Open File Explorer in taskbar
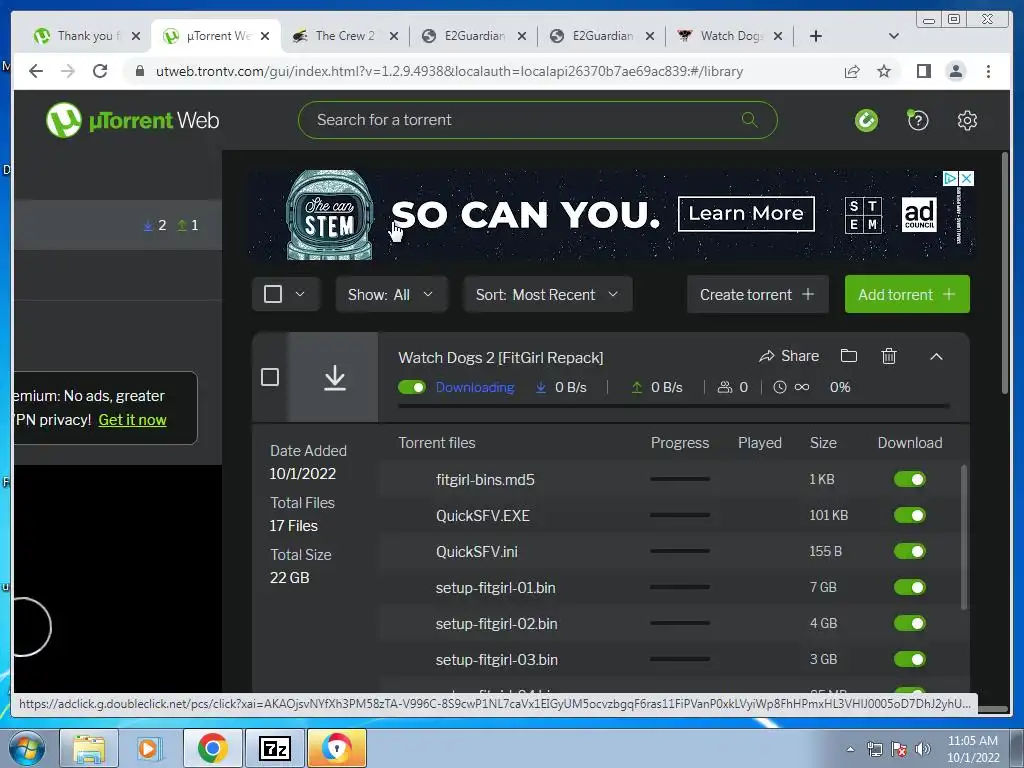Viewport: 1024px width, 768px height. click(89, 748)
